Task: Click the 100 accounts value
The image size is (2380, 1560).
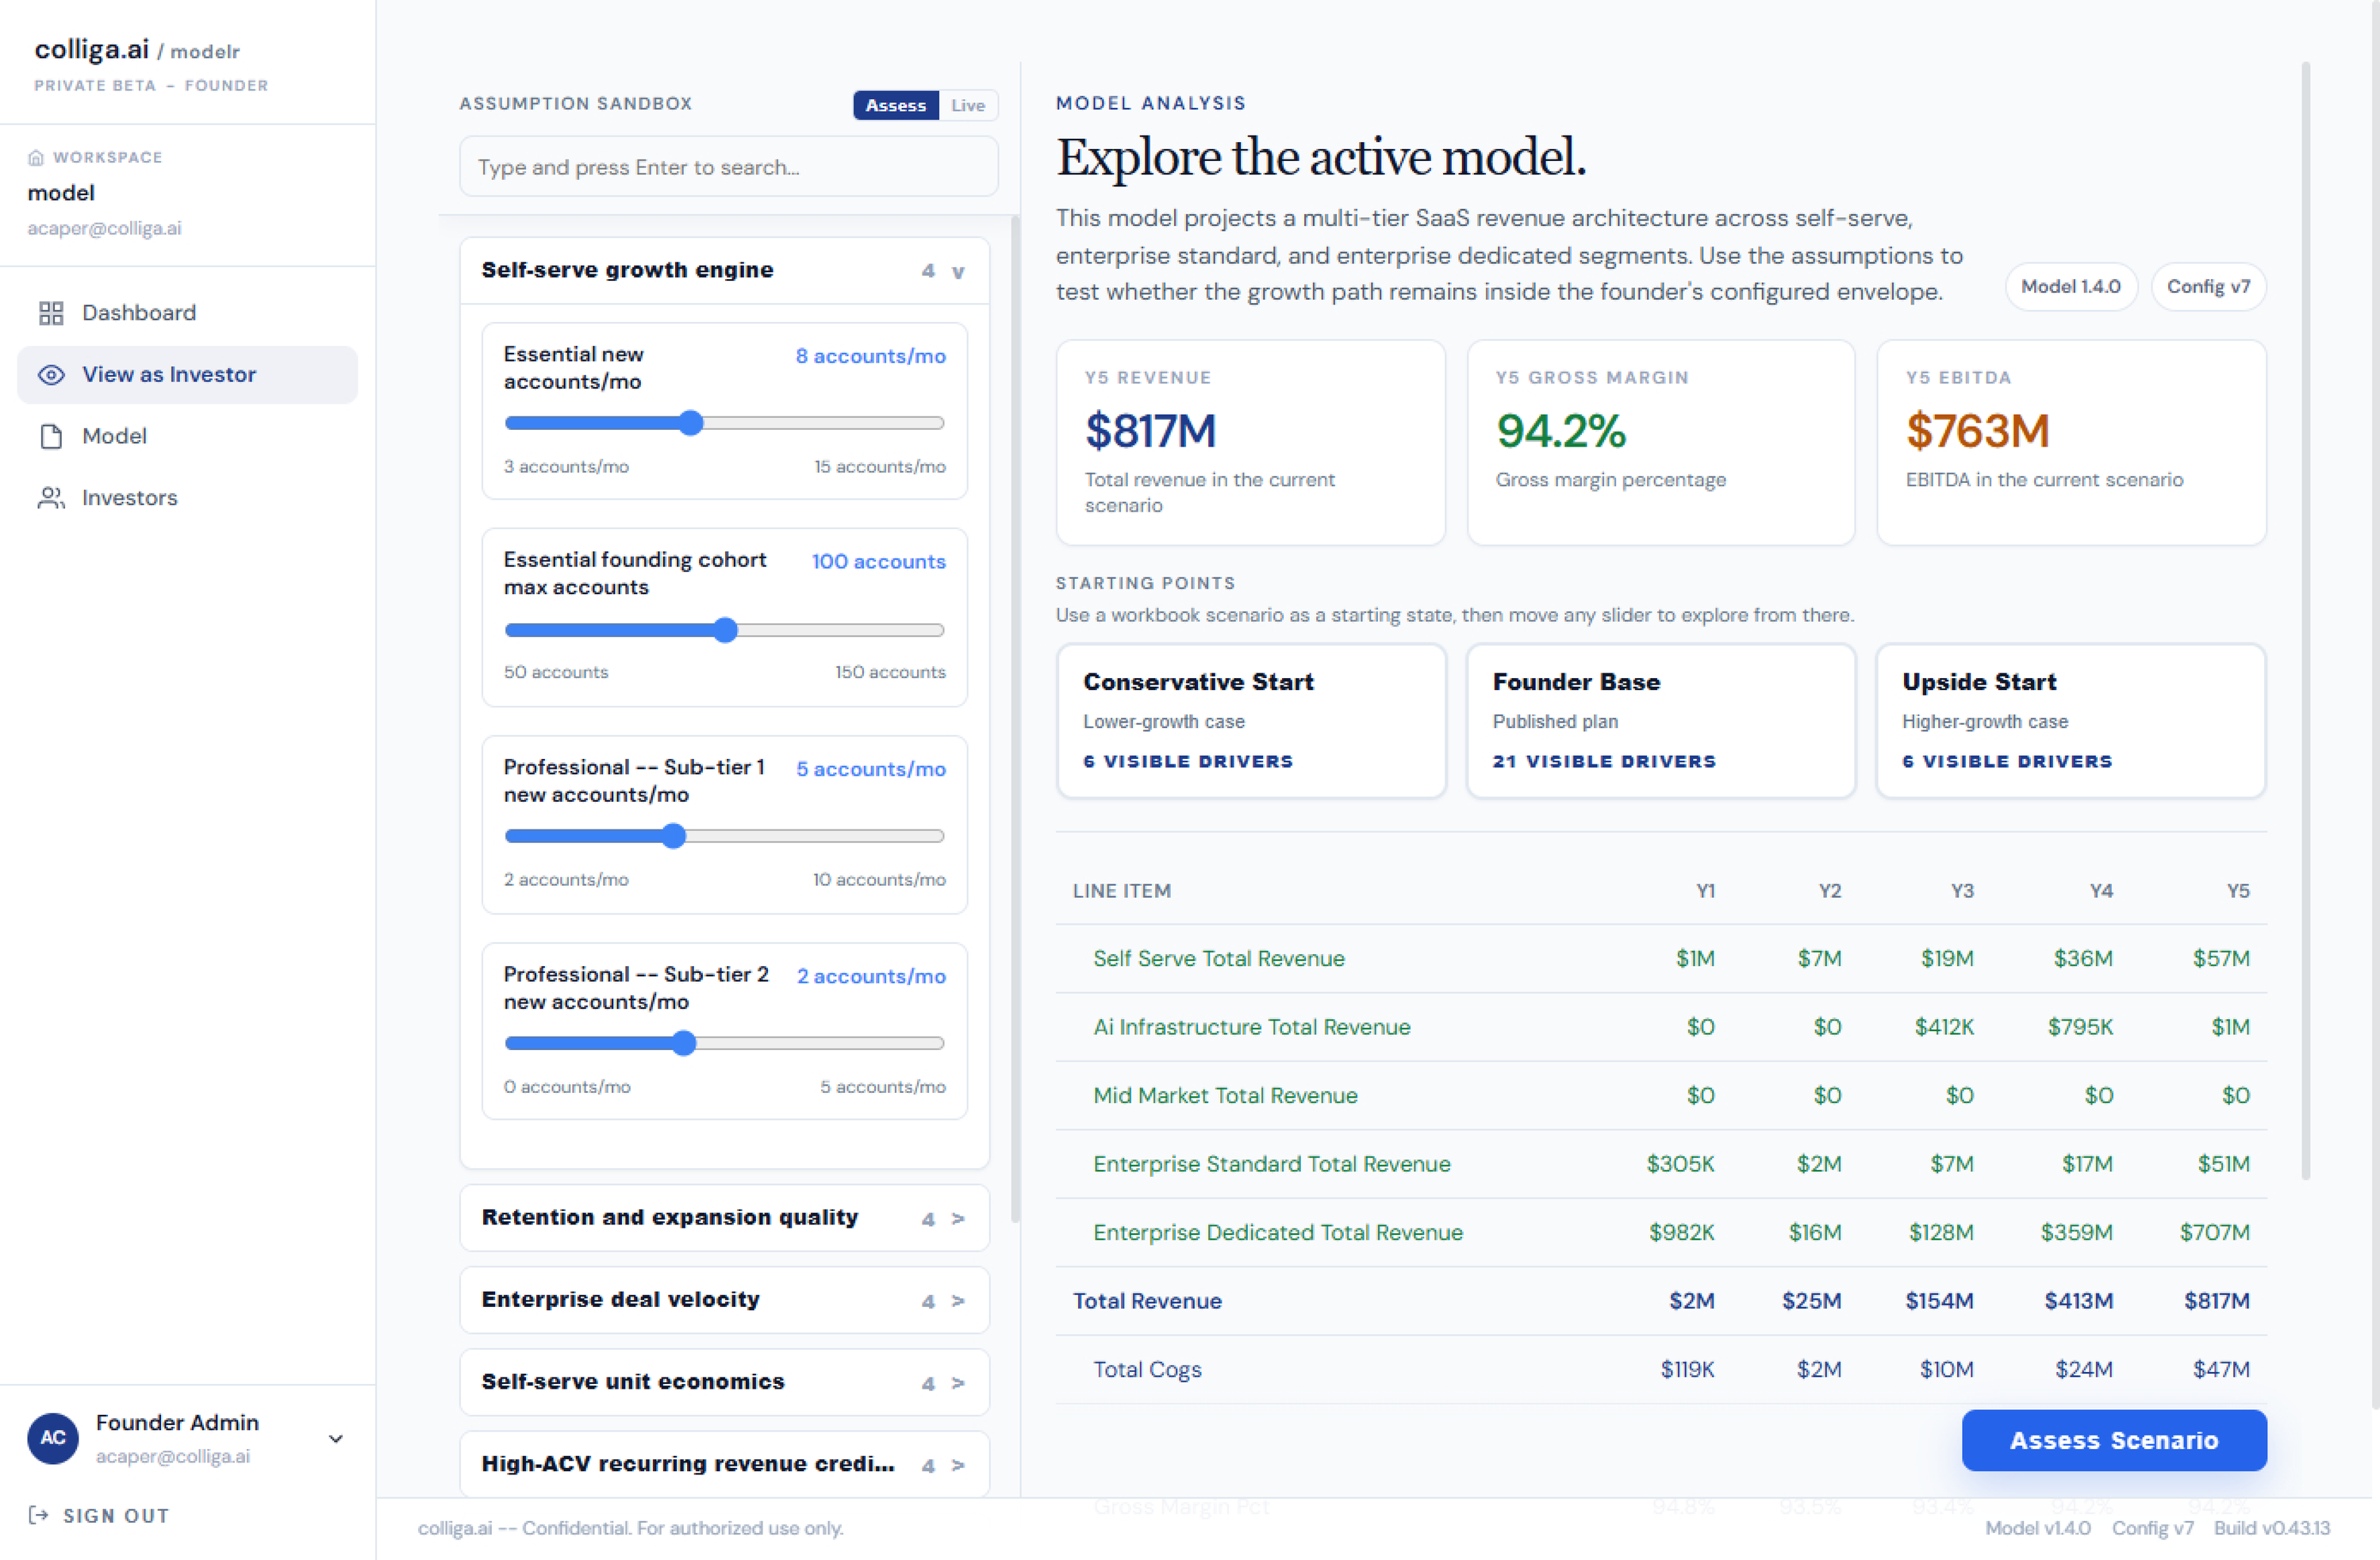Action: (x=878, y=562)
